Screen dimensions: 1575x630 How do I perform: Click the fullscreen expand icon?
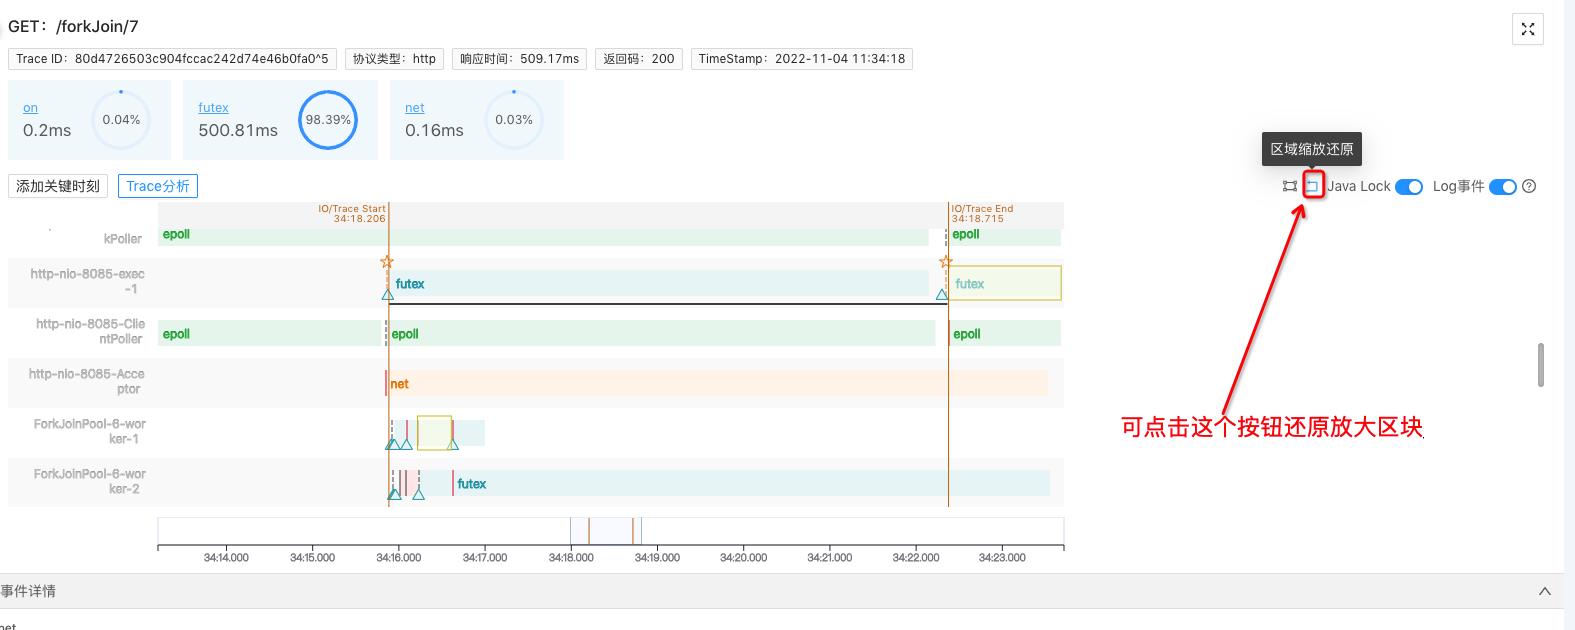click(x=1527, y=29)
